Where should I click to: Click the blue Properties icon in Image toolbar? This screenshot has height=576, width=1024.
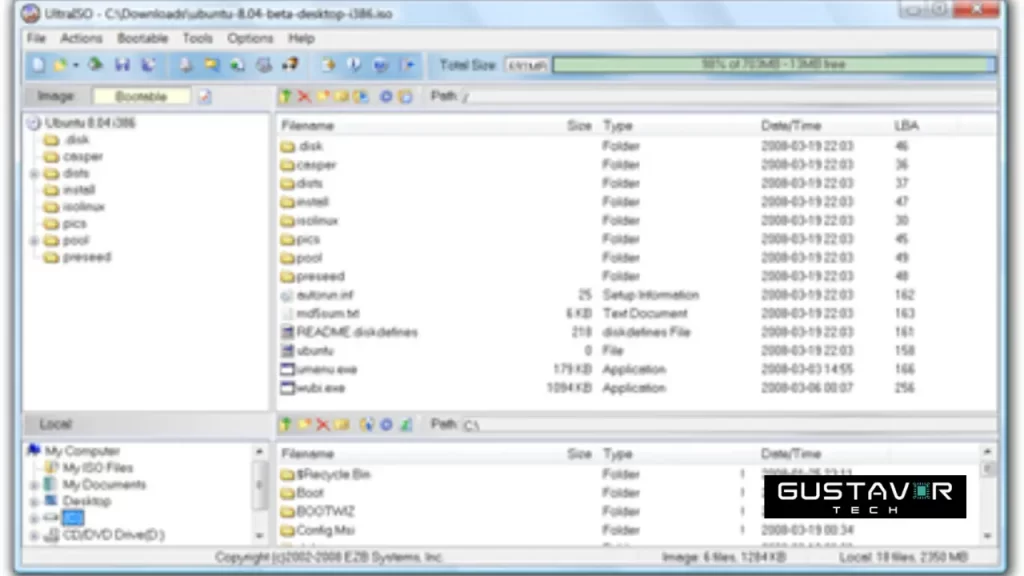(x=386, y=97)
